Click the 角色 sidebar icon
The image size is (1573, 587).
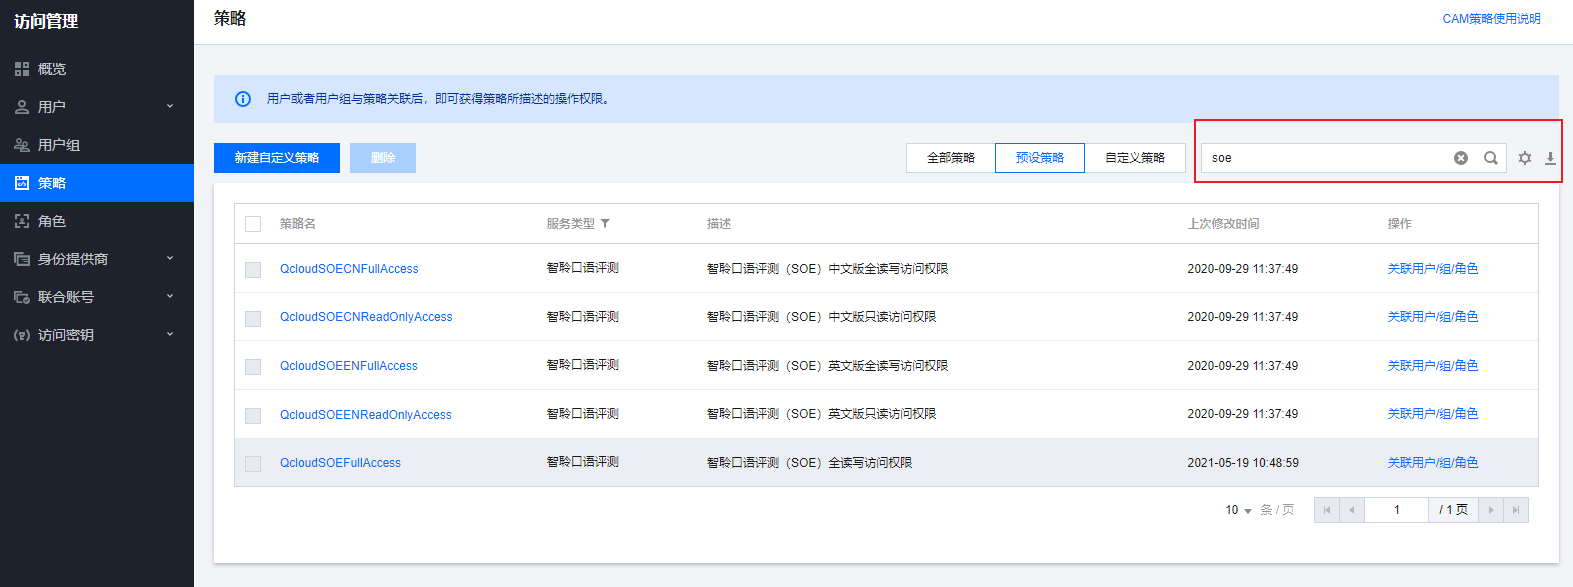(x=22, y=221)
